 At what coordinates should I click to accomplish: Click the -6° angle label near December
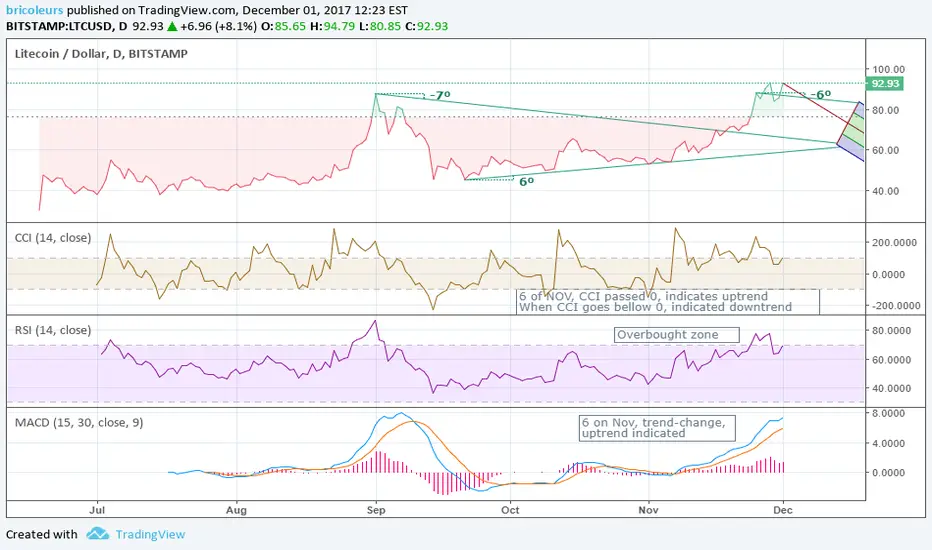(821, 95)
